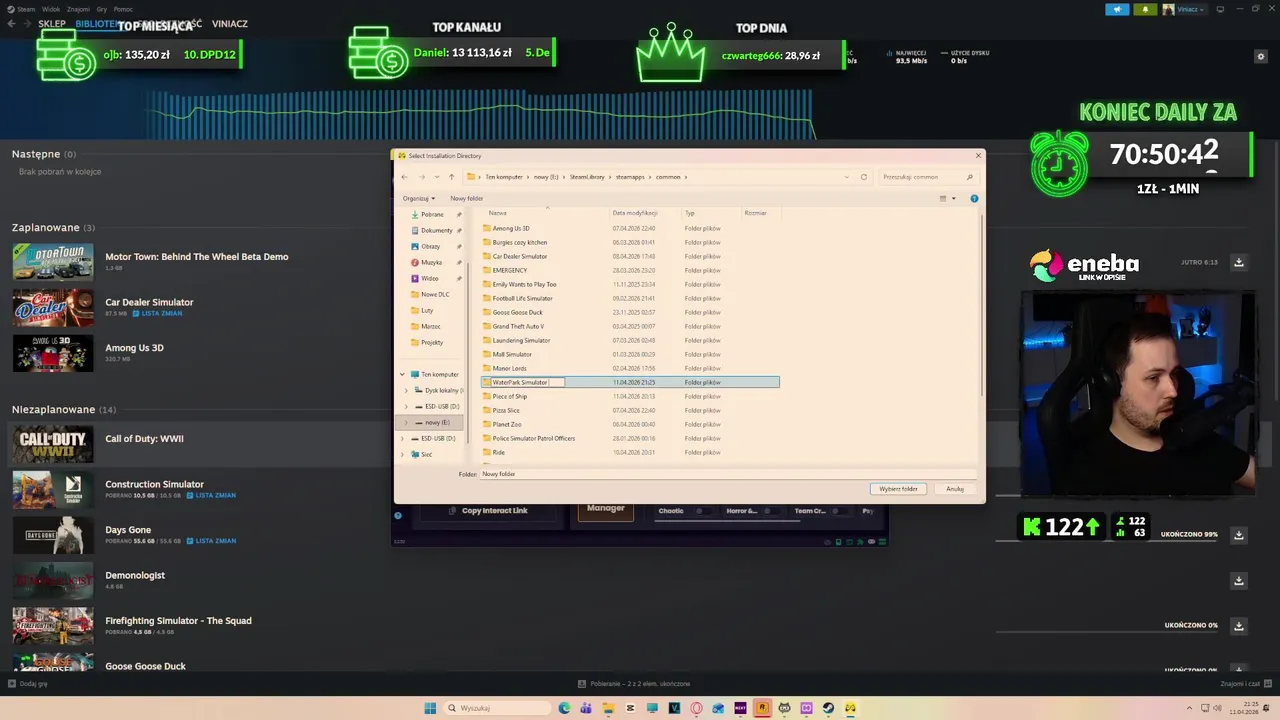
Task: Click the green notifications bell in Steam
Action: (x=1146, y=9)
